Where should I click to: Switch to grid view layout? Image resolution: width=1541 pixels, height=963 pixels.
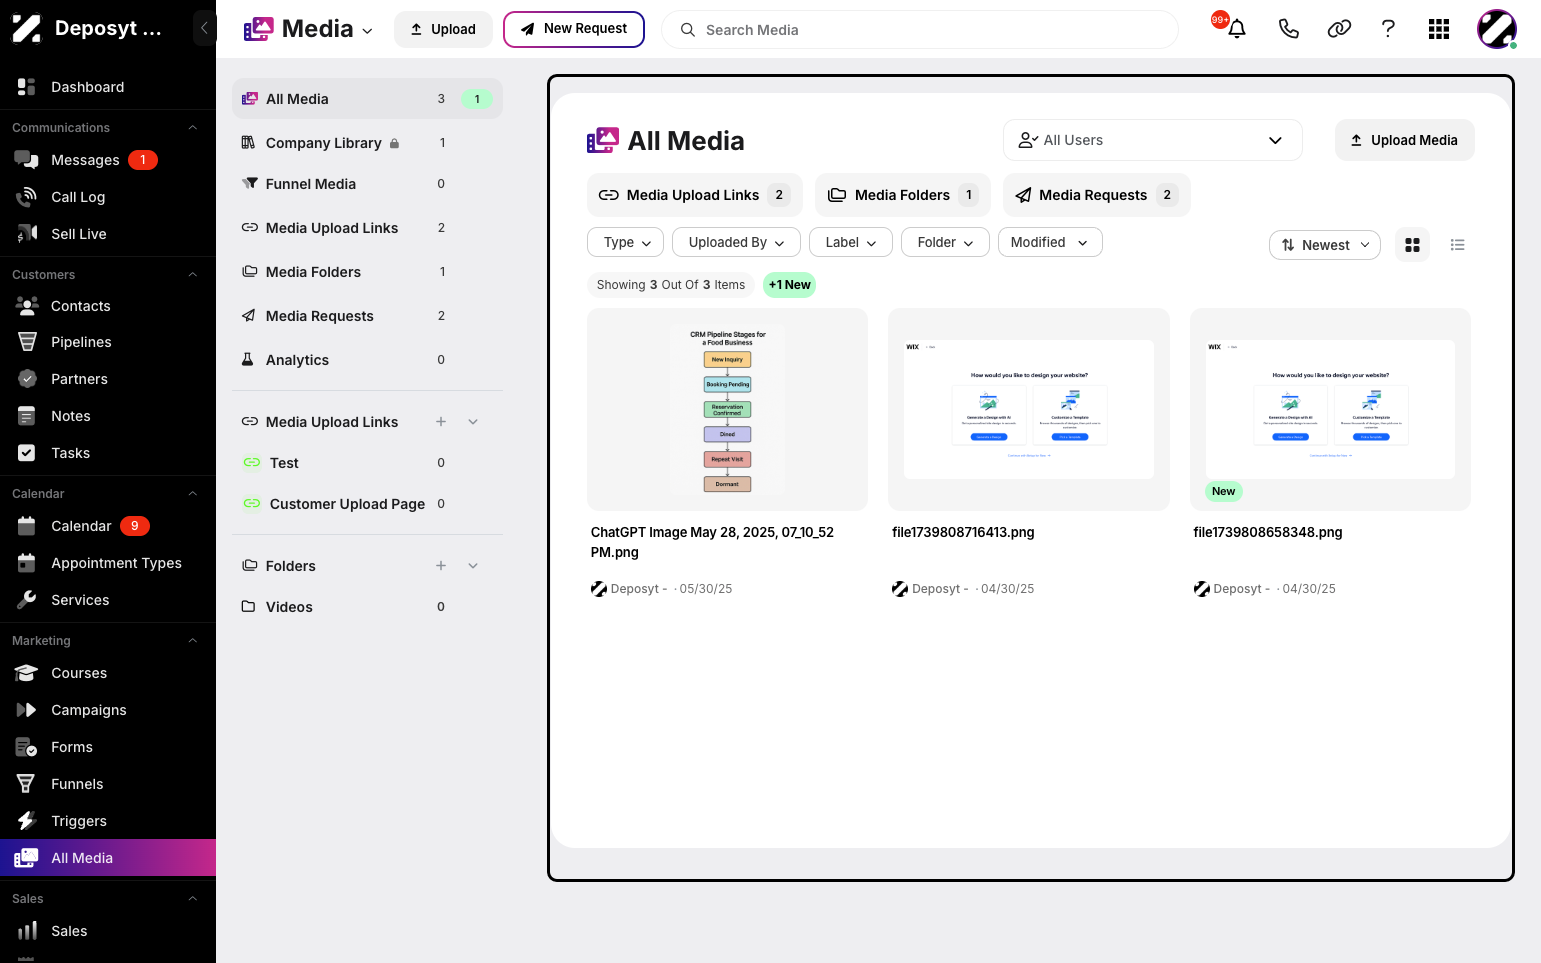1412,245
